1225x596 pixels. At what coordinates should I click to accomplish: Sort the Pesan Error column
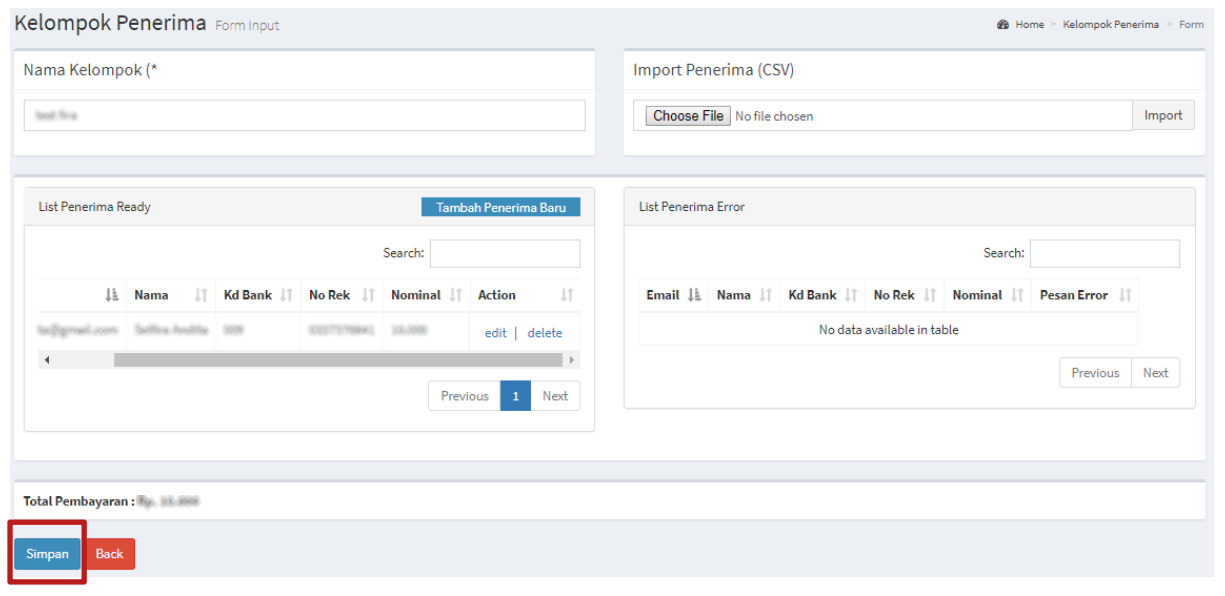coord(1125,295)
